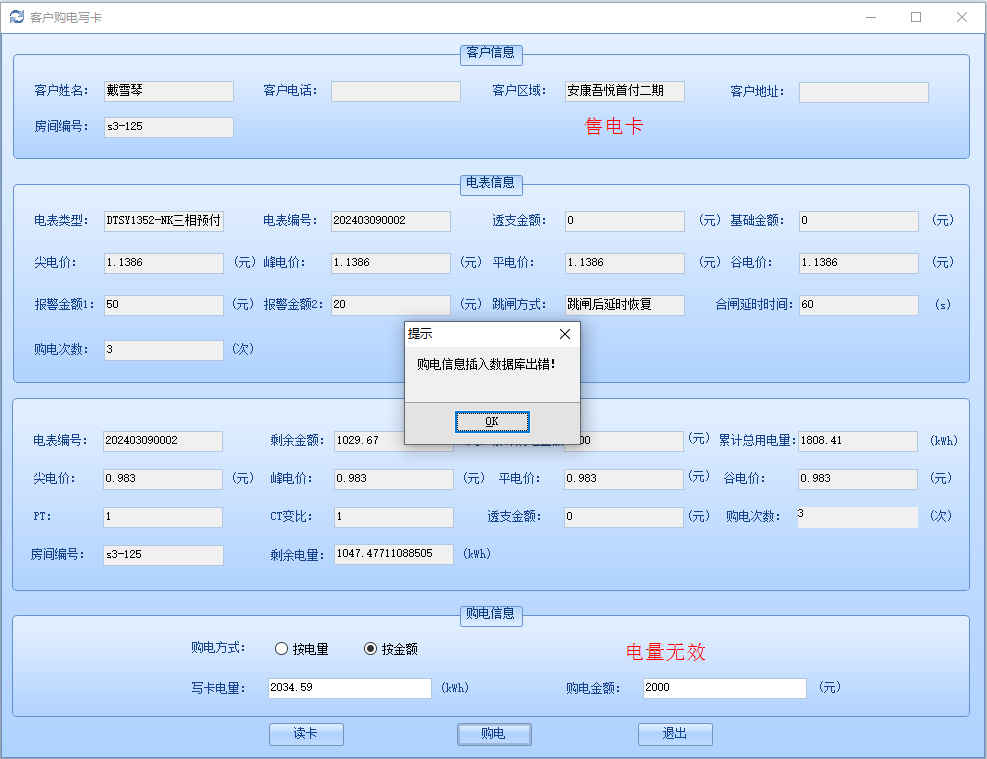987x759 pixels.
Task: Click the 读卡 read card button
Action: point(306,734)
